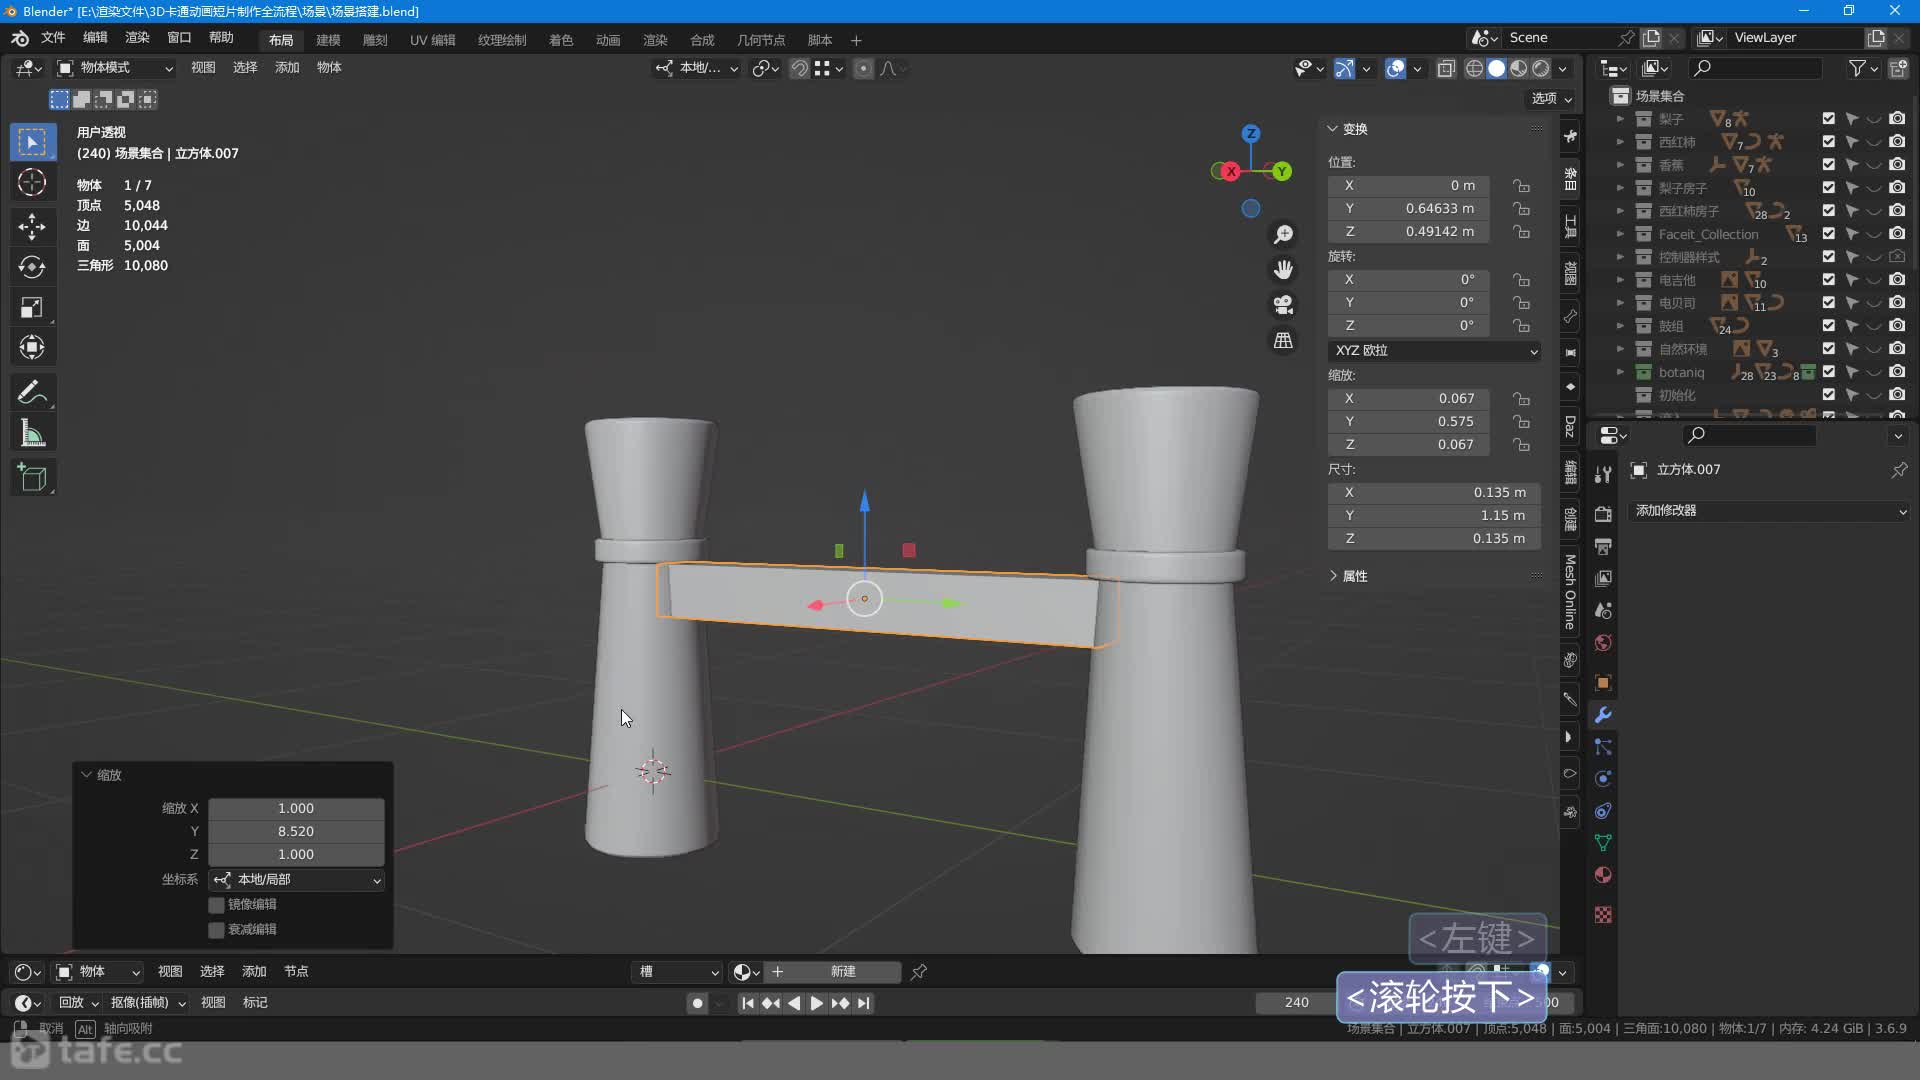Click the positive Y axis gizmo
Image resolution: width=1920 pixels, height=1080 pixels.
1282,172
